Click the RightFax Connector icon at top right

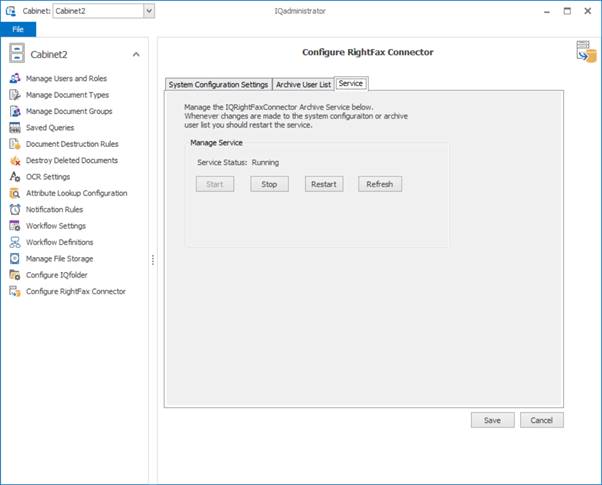point(586,51)
